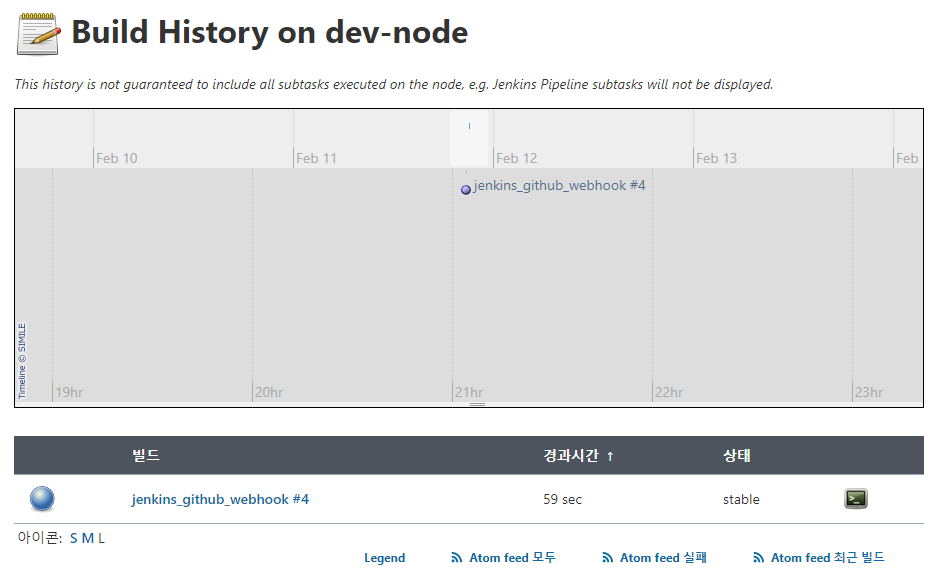This screenshot has height=578, width=930.
Task: Click Feb 13 date label on timeline
Action: click(x=716, y=158)
